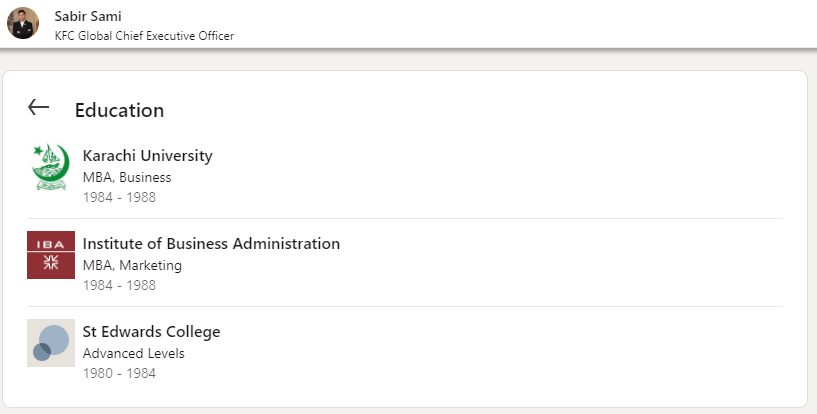
Task: Open the profile photo in header
Action: (22, 23)
